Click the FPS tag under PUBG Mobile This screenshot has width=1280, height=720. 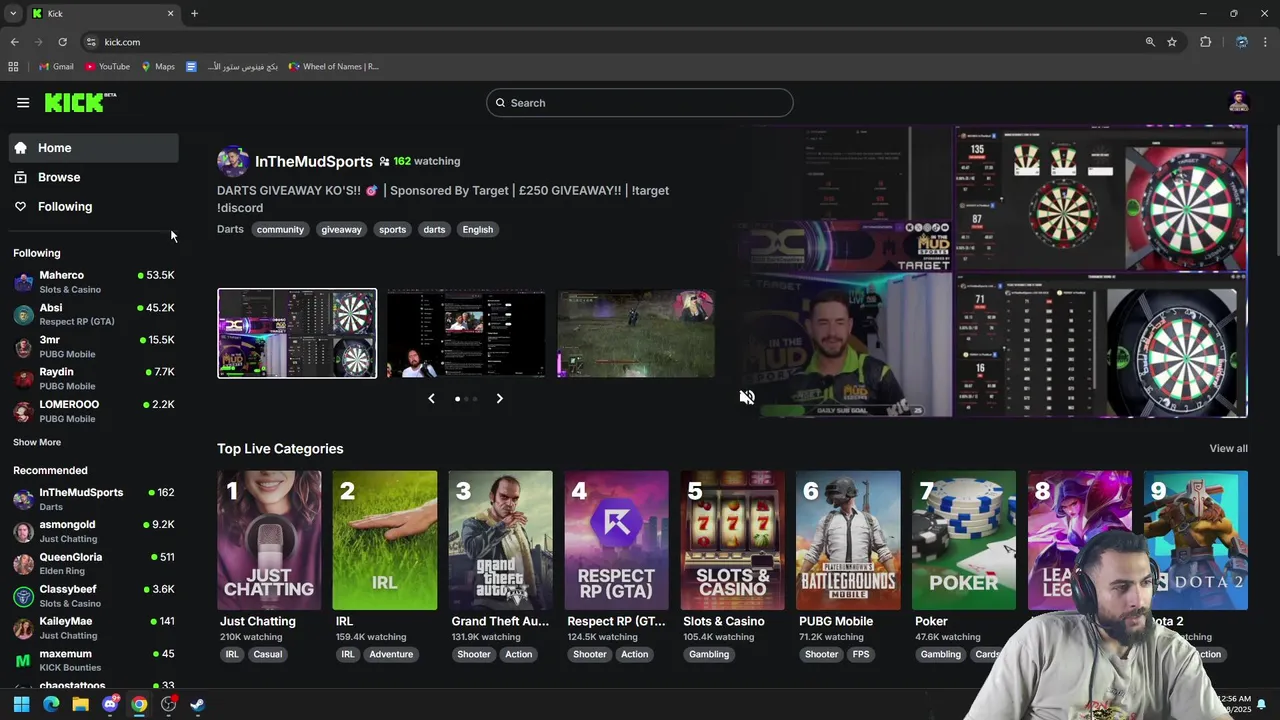861,654
